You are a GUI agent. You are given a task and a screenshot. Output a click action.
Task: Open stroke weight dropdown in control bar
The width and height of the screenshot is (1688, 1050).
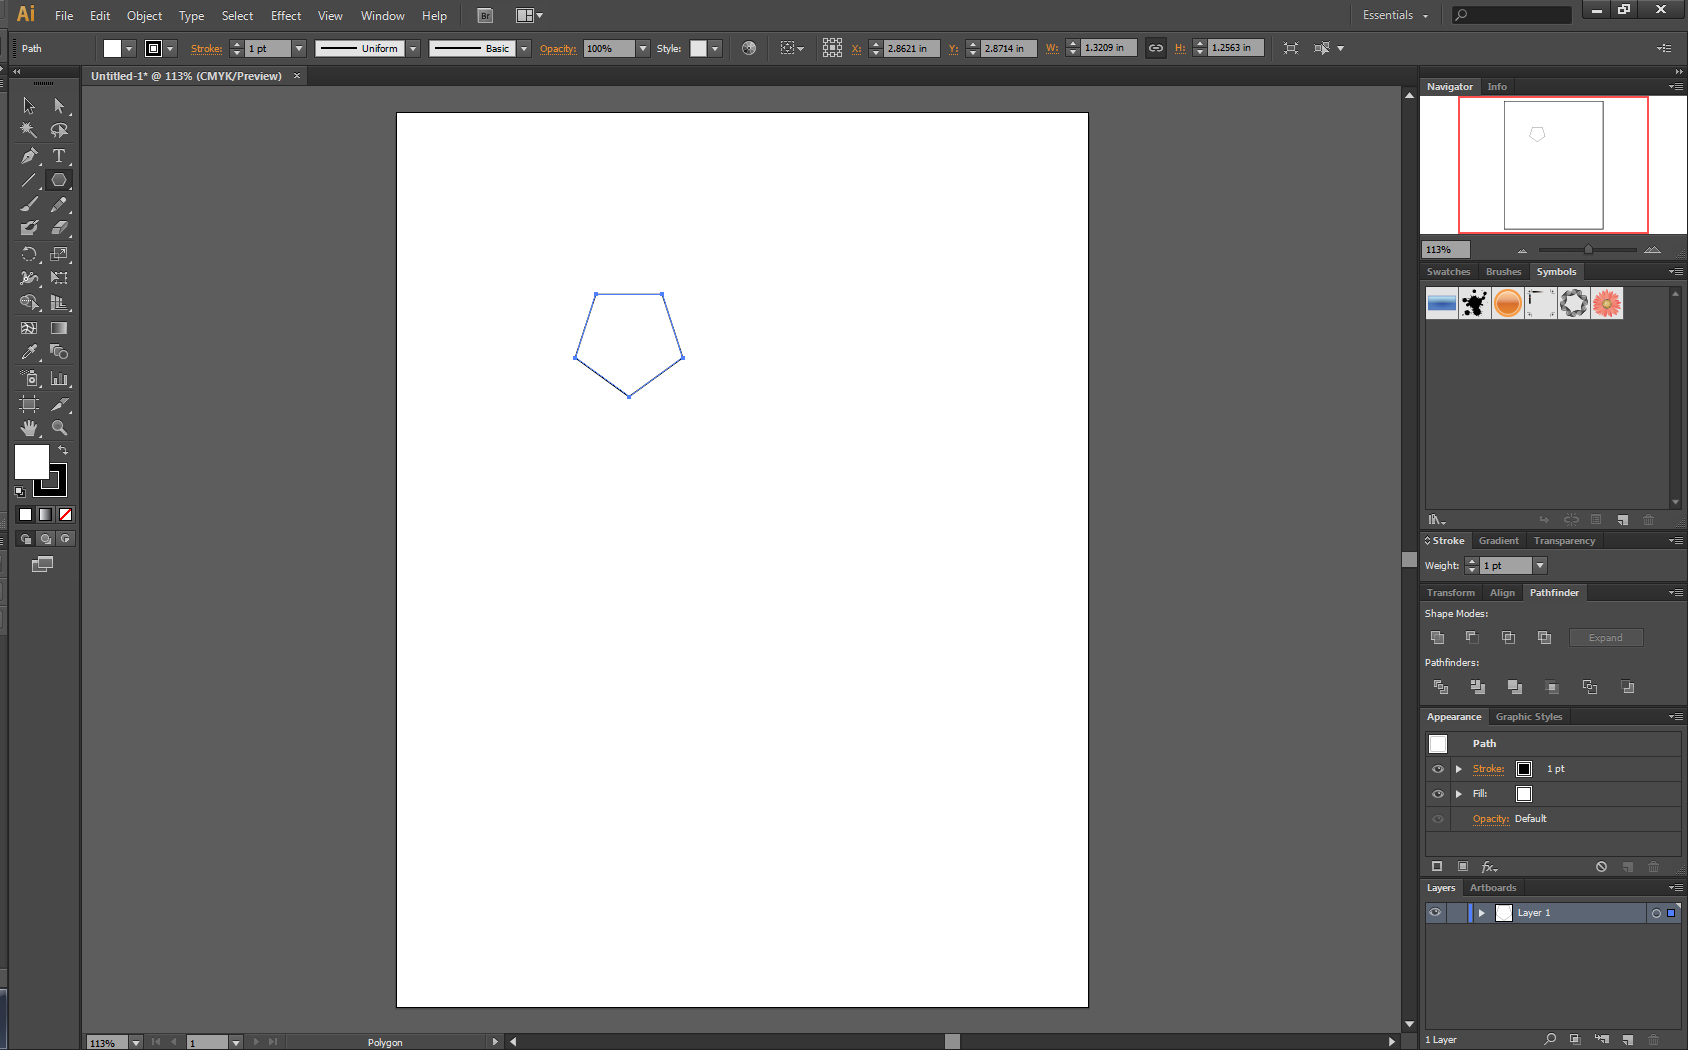click(x=298, y=48)
